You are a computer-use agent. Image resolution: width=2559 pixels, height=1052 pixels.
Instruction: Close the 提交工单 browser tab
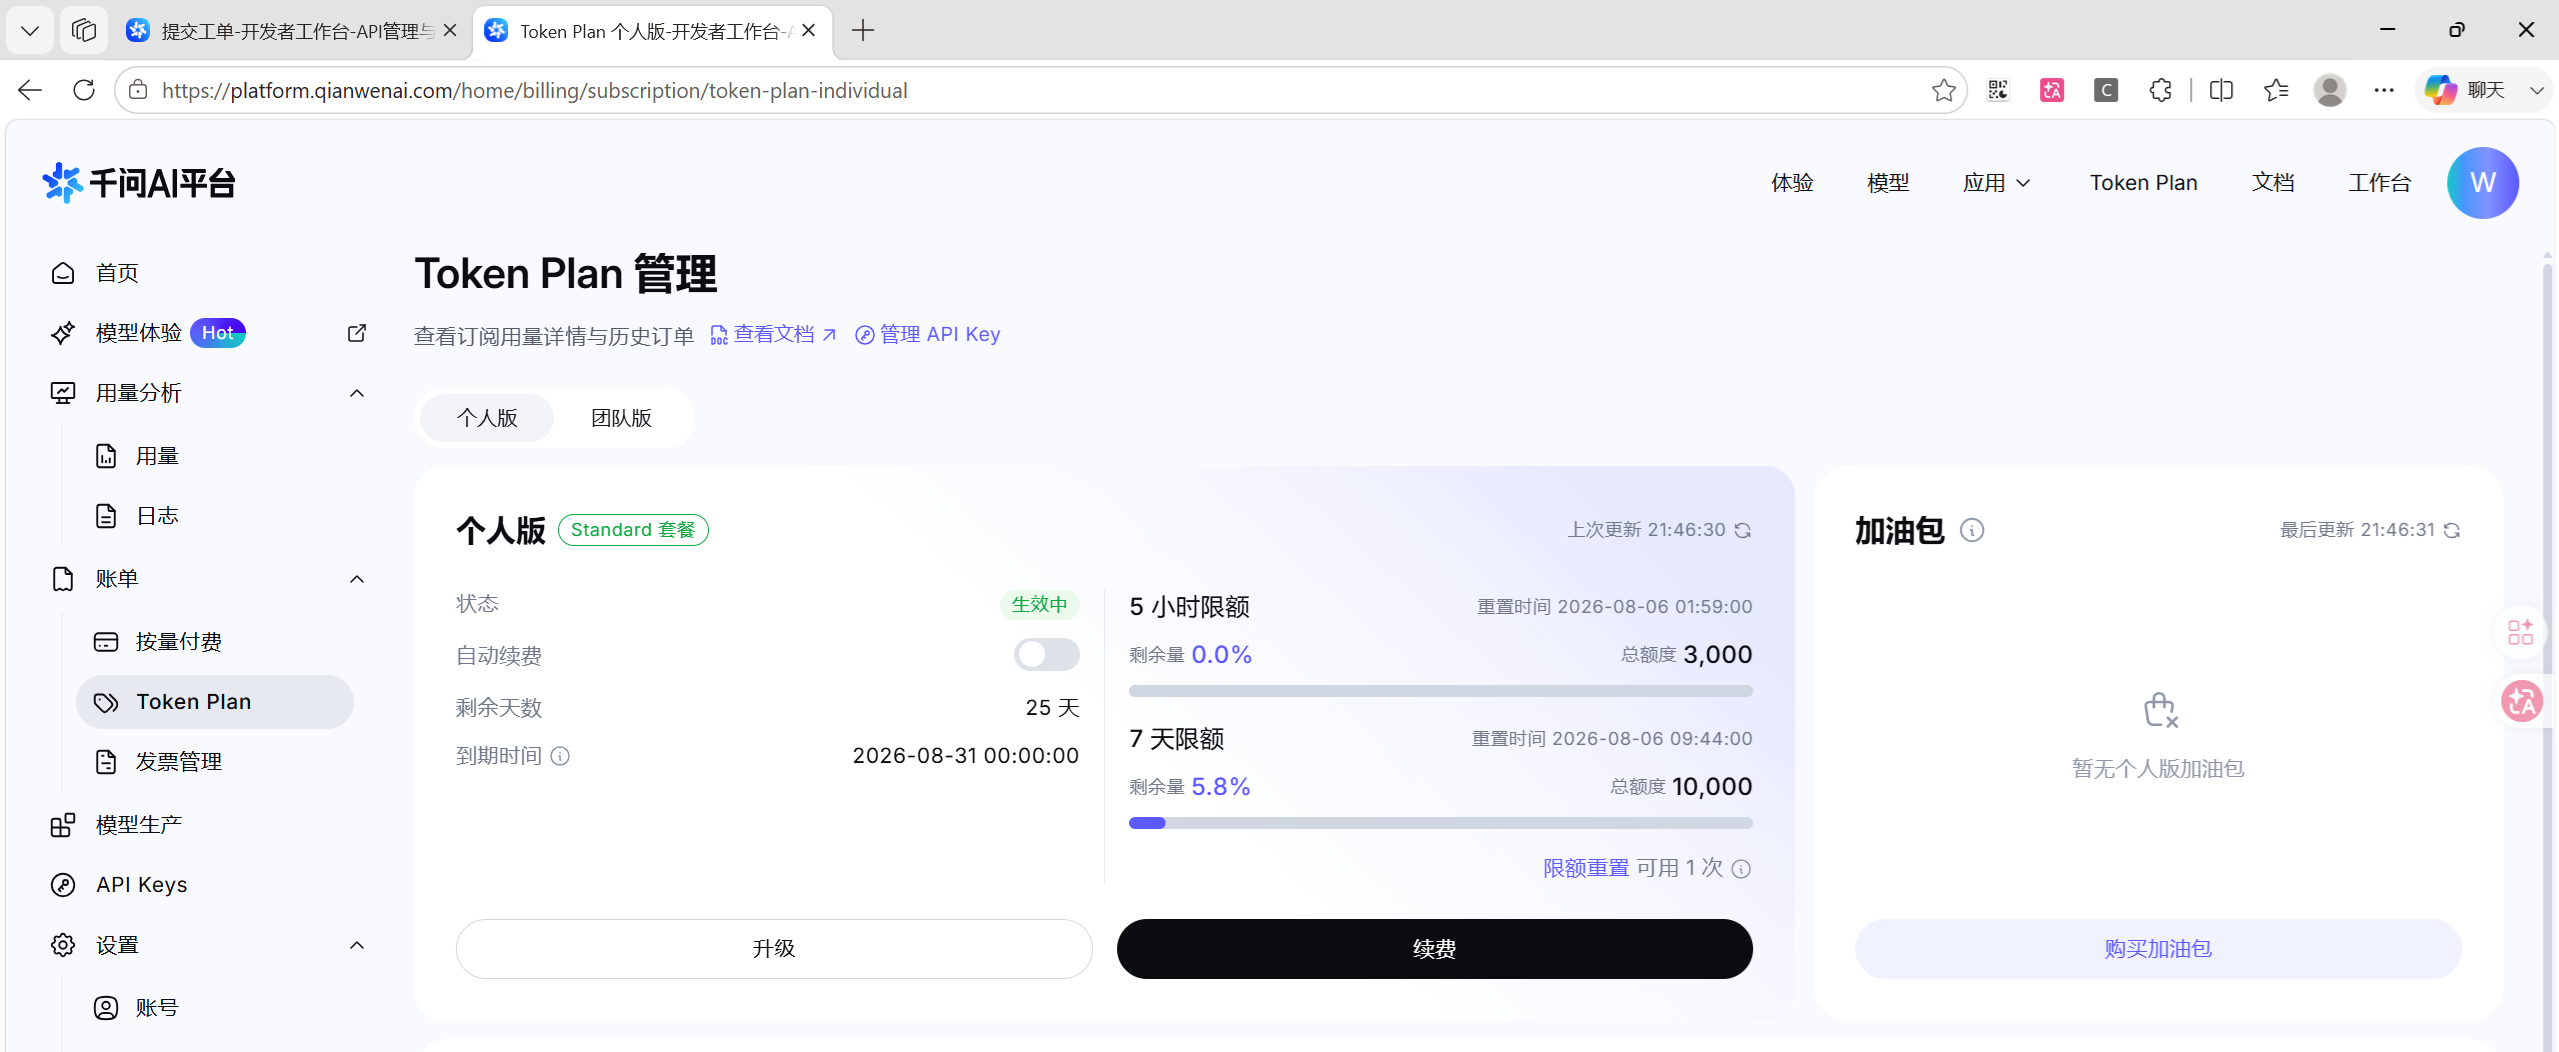click(450, 31)
